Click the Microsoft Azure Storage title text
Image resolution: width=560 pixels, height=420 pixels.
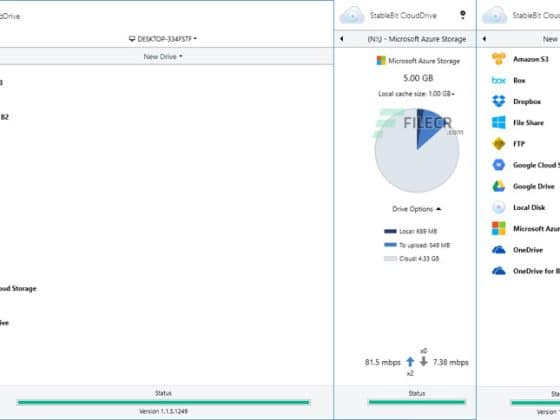[424, 61]
